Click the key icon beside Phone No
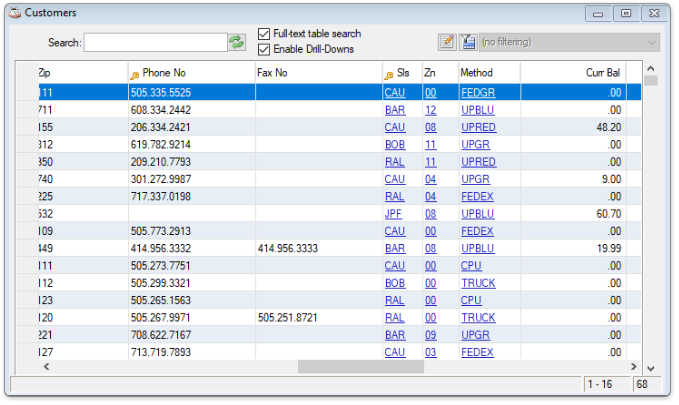Viewport: 679px width, 405px height. point(135,74)
